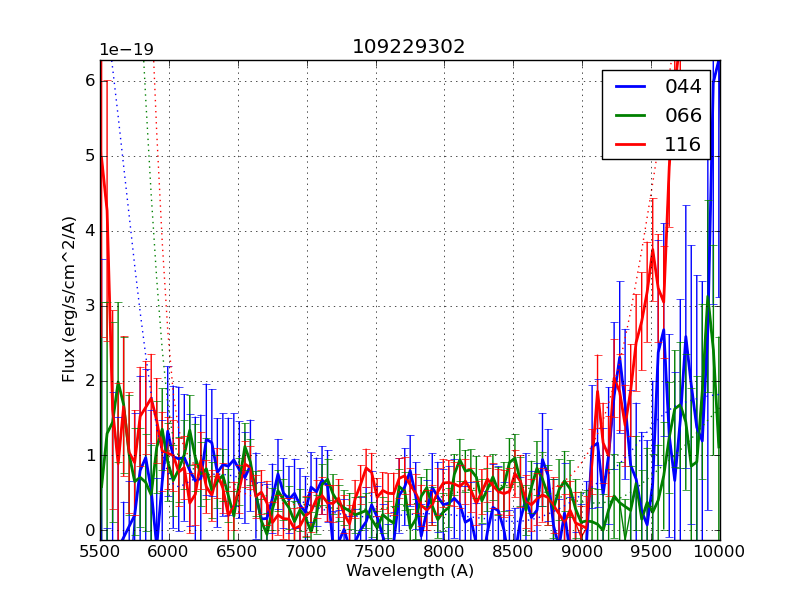Click the 7500 x-axis tick label
Viewport: 800px width, 600px height.
(376, 551)
